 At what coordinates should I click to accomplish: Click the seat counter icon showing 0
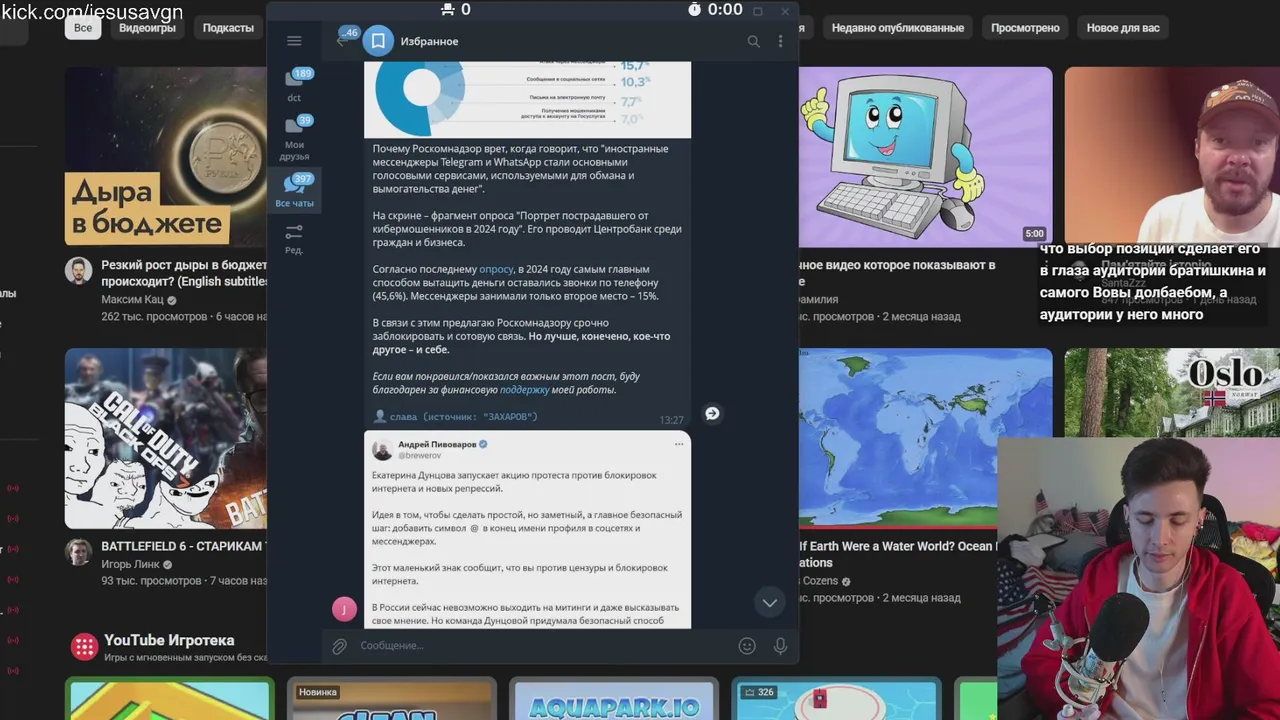click(x=455, y=9)
